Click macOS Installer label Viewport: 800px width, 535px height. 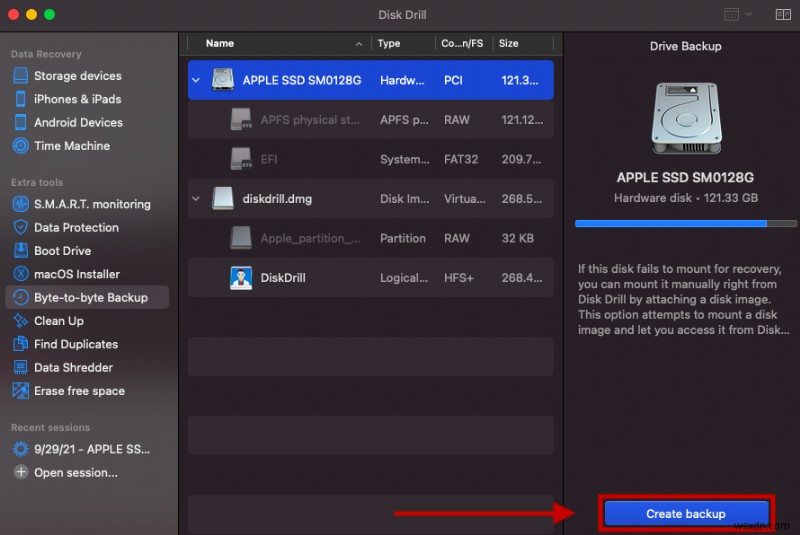pyautogui.click(x=77, y=274)
